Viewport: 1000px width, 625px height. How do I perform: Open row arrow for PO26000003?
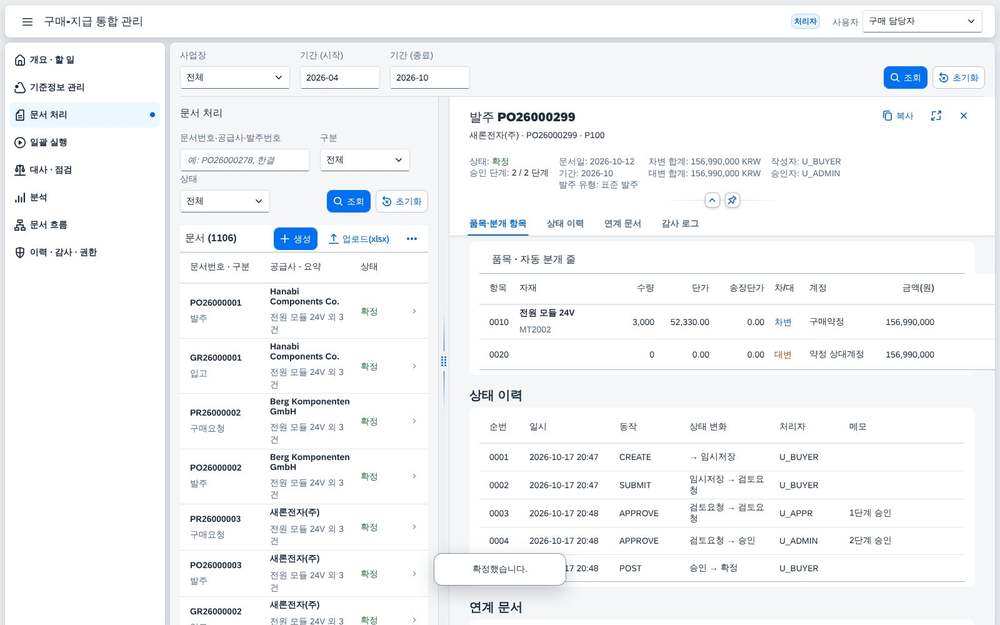pyautogui.click(x=415, y=573)
